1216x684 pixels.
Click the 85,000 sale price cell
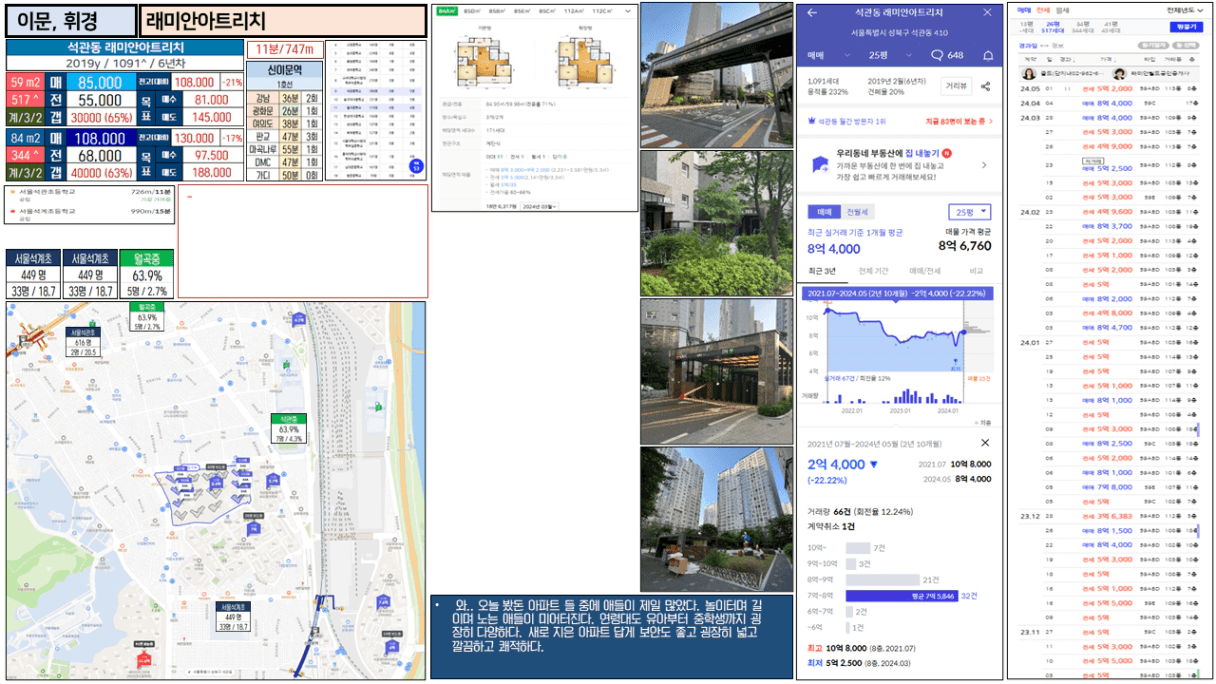[100, 82]
